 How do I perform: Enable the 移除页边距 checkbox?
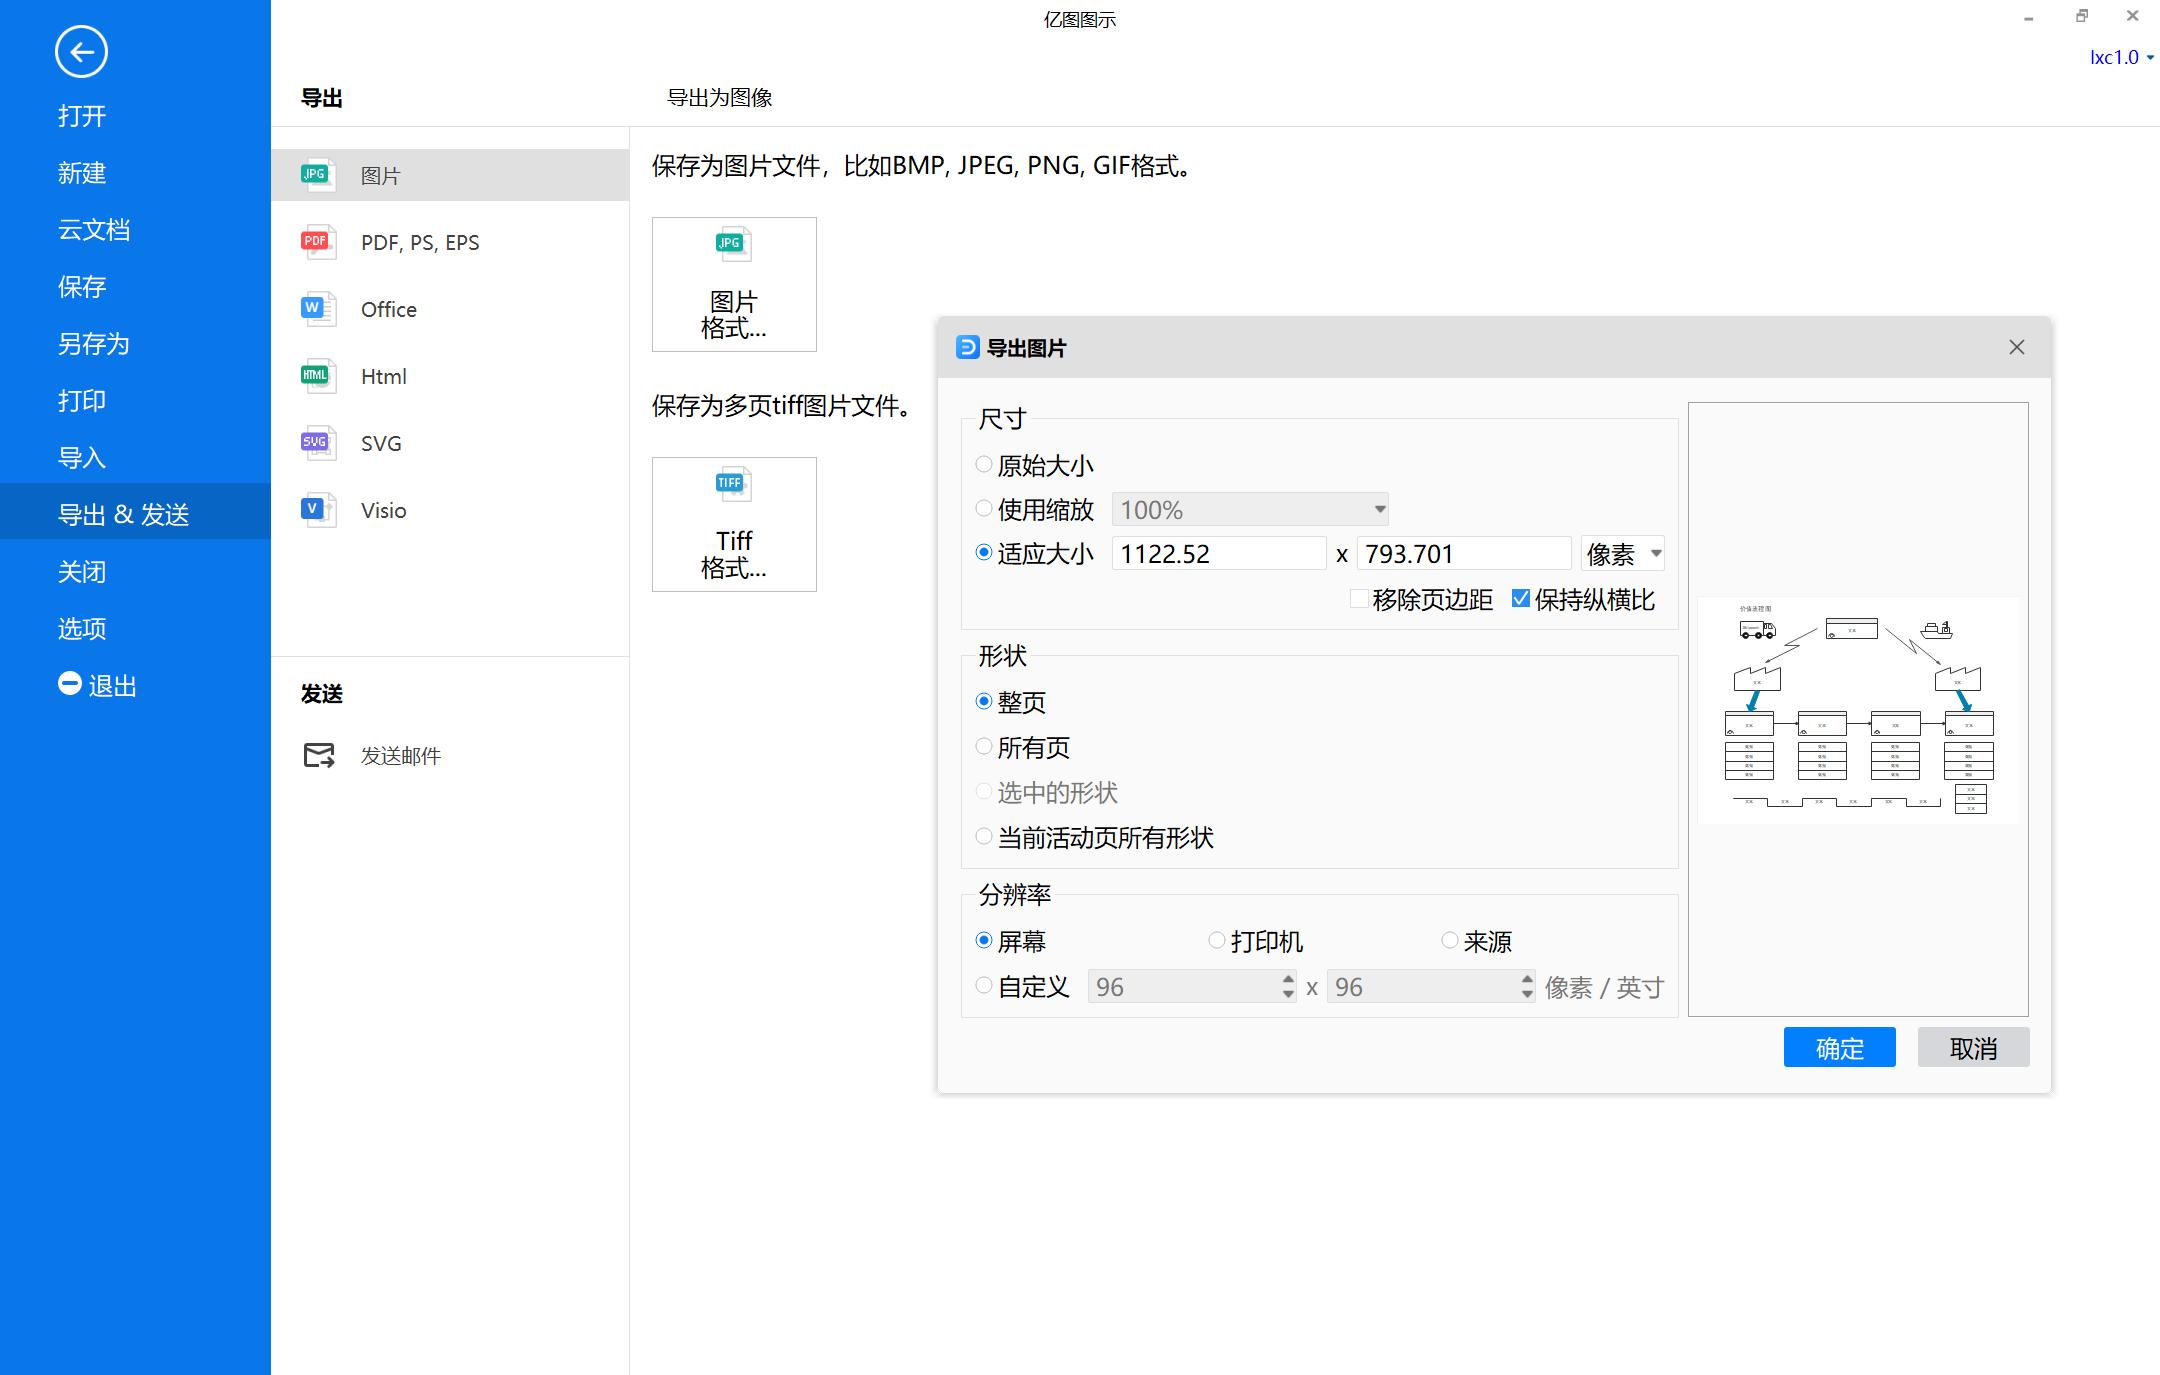click(x=1359, y=599)
